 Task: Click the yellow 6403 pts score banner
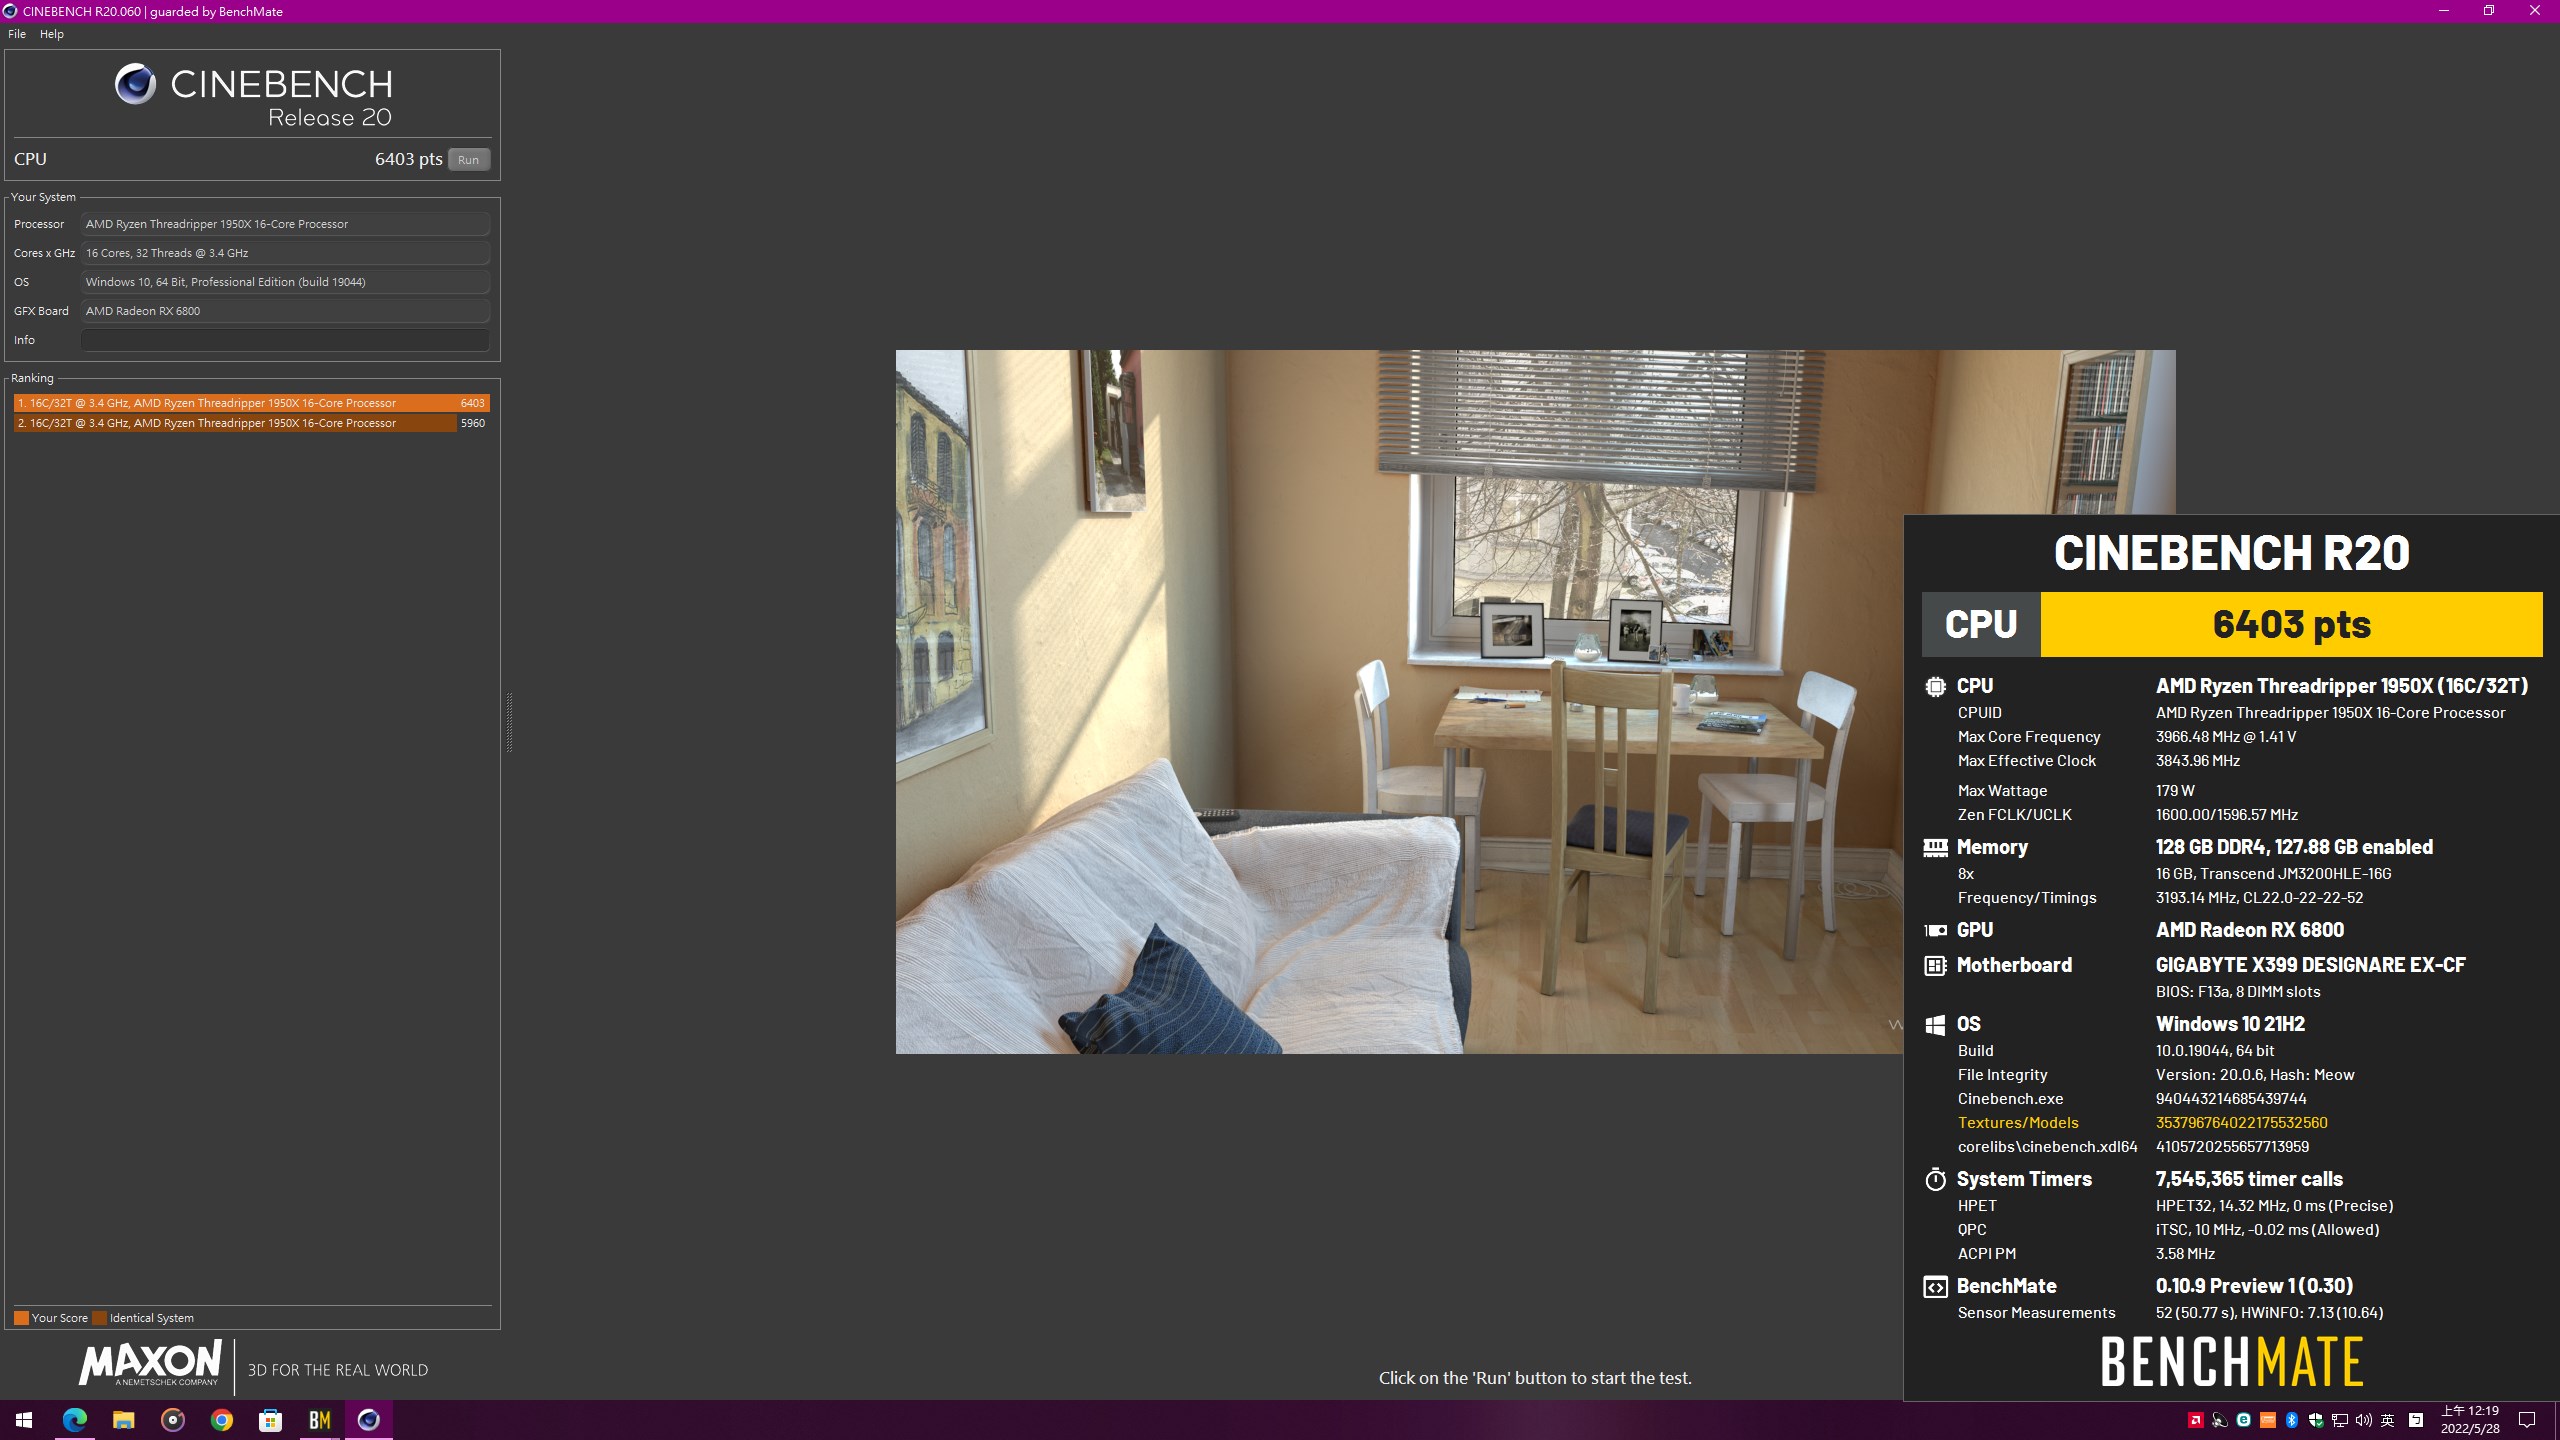tap(2291, 624)
